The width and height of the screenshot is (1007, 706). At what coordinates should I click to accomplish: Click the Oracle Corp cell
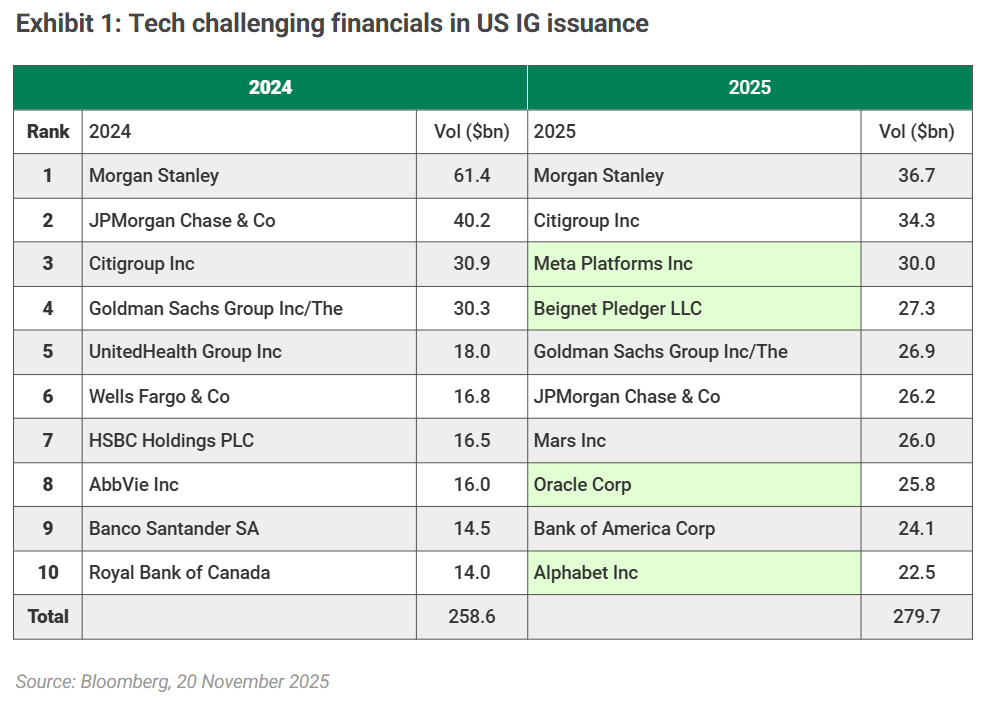tap(582, 485)
